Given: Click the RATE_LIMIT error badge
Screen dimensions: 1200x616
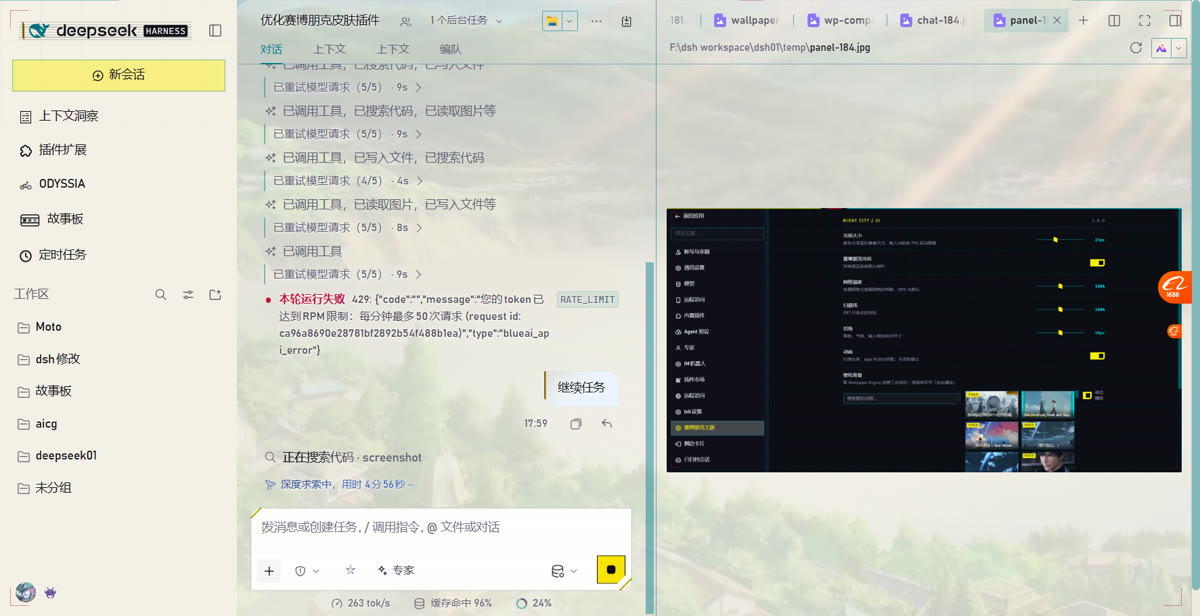Looking at the screenshot, I should (588, 299).
